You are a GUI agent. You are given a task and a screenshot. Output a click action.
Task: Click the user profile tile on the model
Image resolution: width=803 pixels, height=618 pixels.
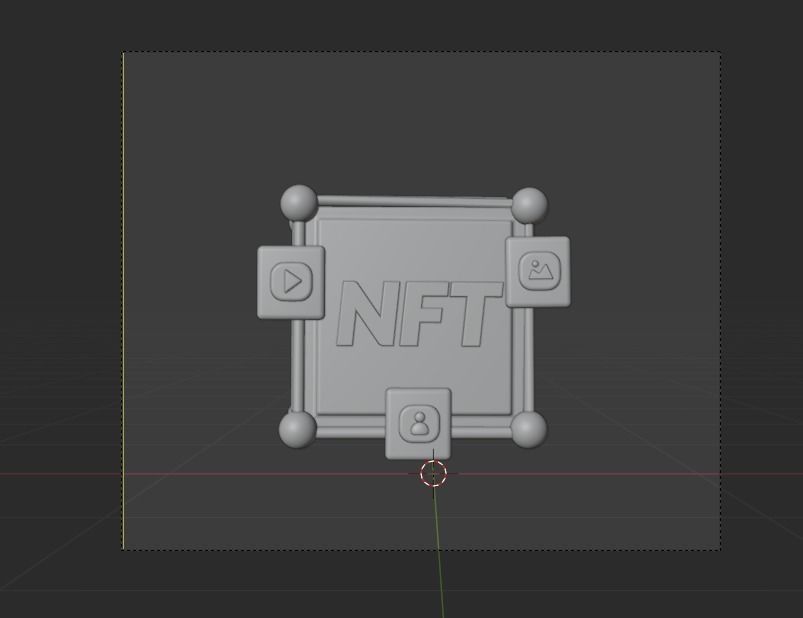tap(418, 423)
